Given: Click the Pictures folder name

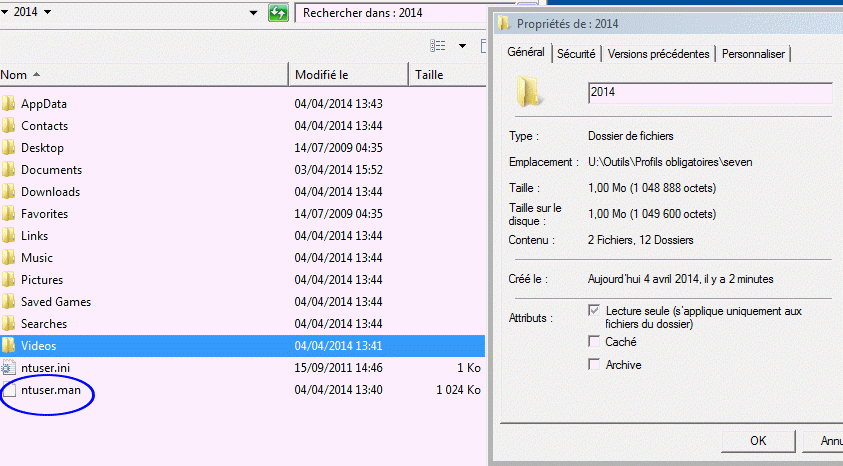Looking at the screenshot, I should pos(42,280).
